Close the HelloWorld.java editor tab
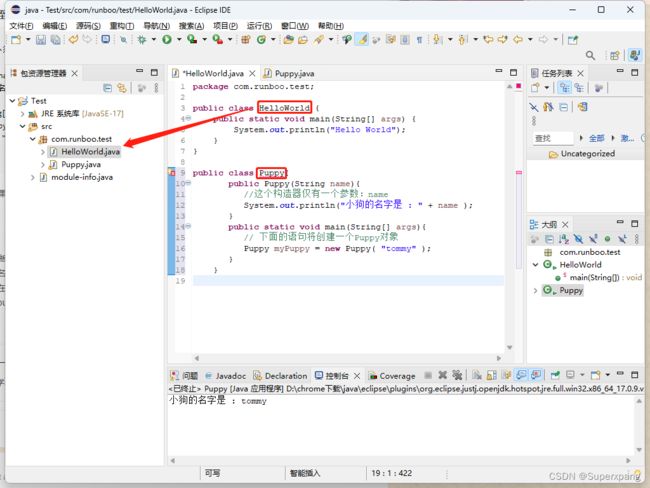 click(x=252, y=73)
